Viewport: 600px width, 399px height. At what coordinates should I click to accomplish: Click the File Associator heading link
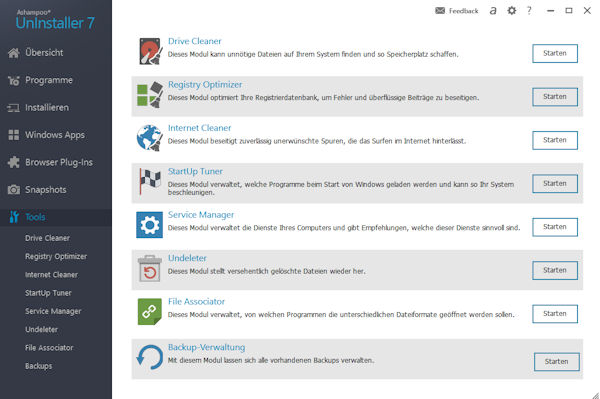(196, 301)
